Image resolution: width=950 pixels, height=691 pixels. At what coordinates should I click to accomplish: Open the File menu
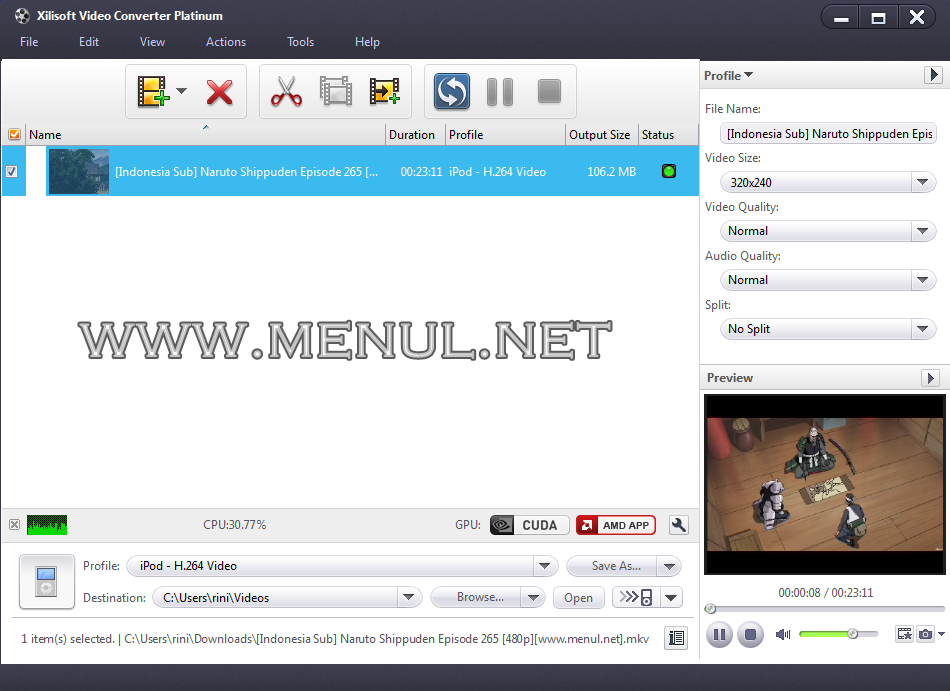coord(29,42)
